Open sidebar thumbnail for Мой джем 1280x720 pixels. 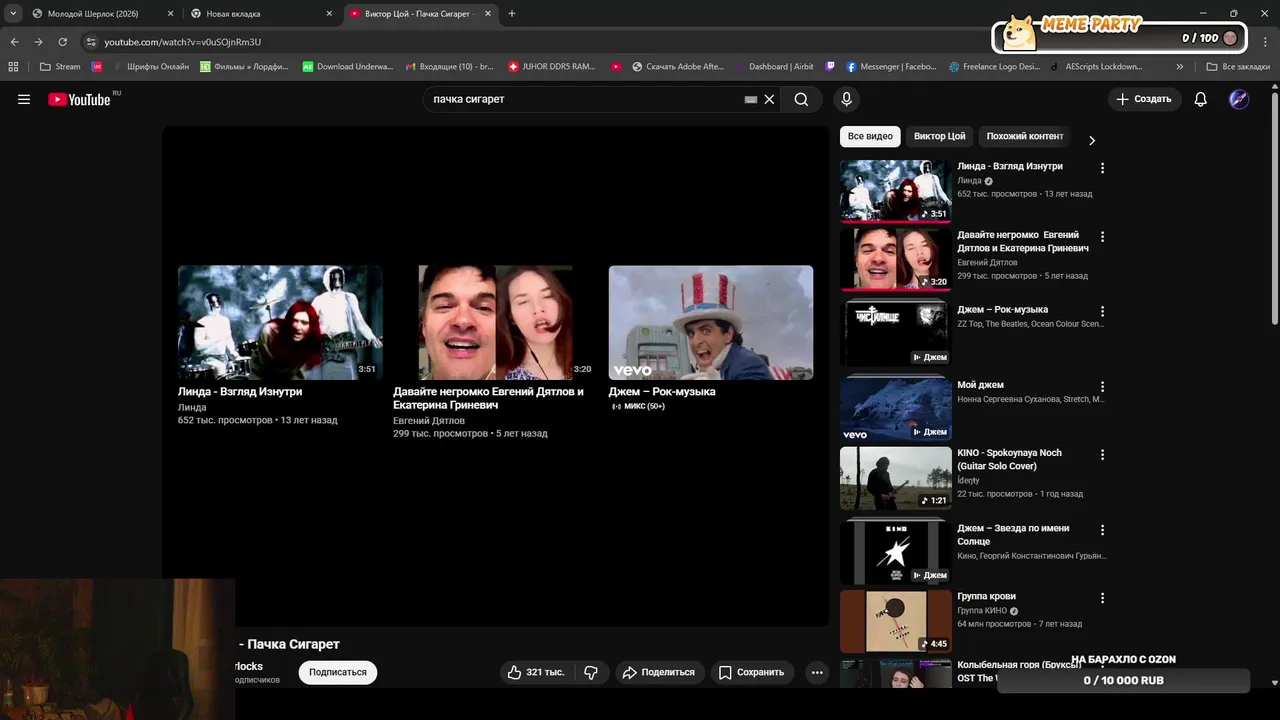click(896, 409)
